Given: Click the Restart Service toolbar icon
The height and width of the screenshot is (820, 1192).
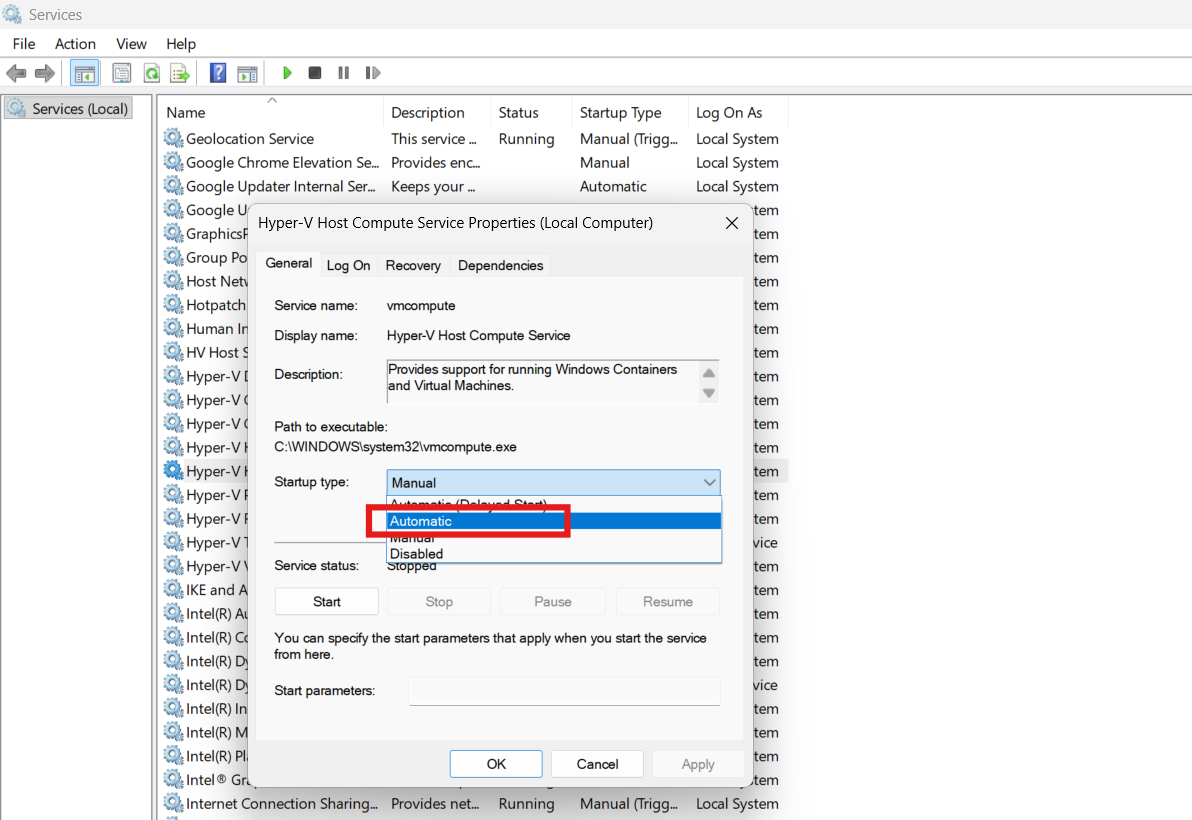Looking at the screenshot, I should point(373,72).
